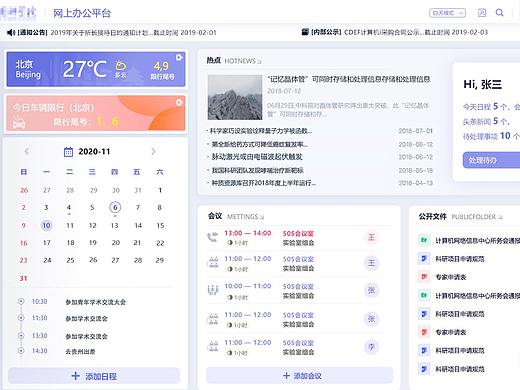Click the 添加日程 button
The width and height of the screenshot is (520, 390).
pos(94,376)
